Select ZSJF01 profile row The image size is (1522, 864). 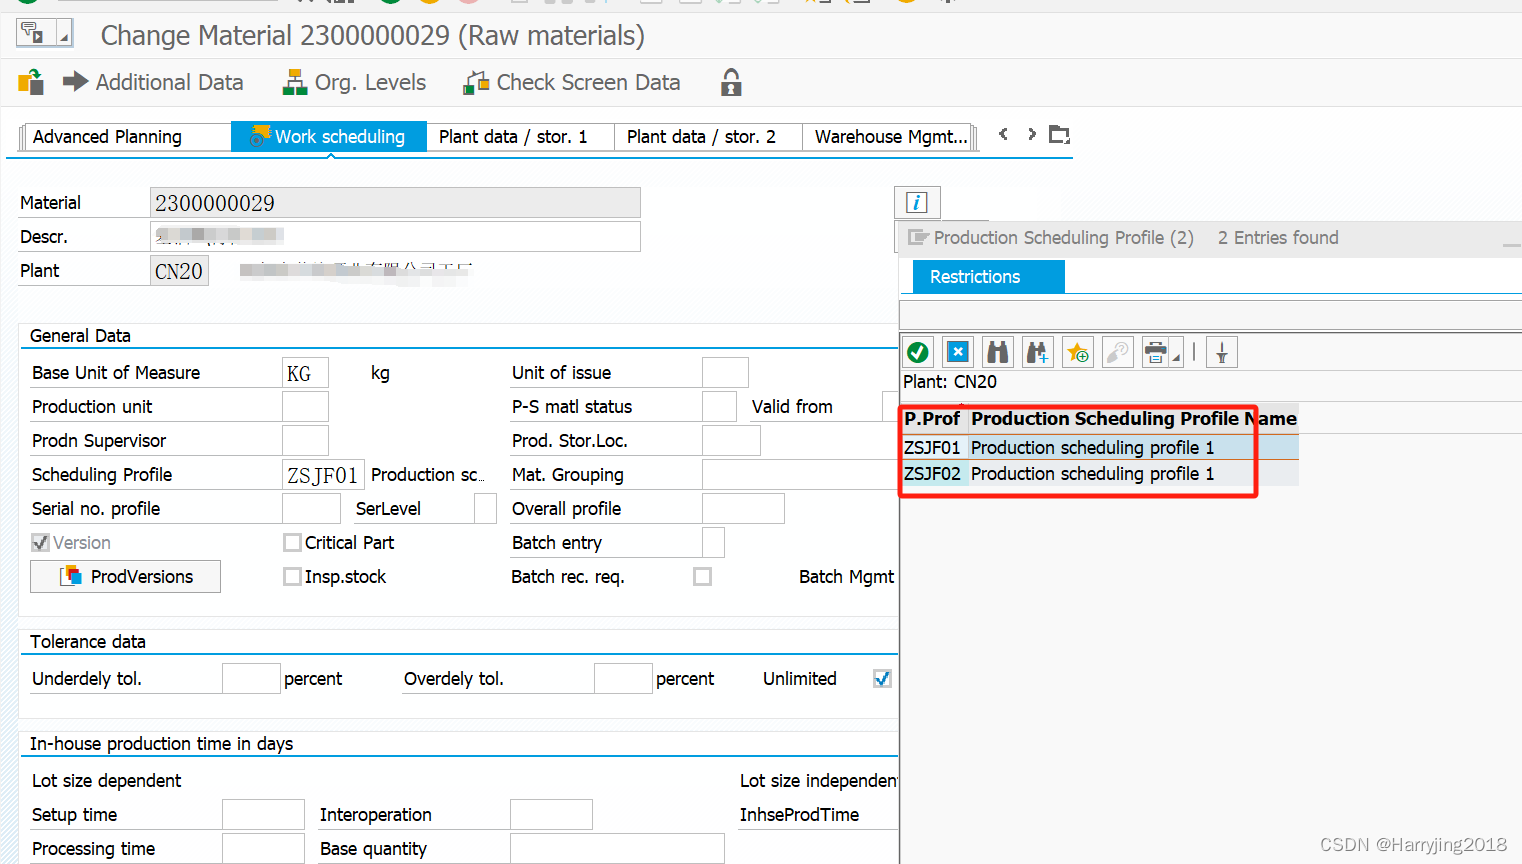coord(1100,447)
